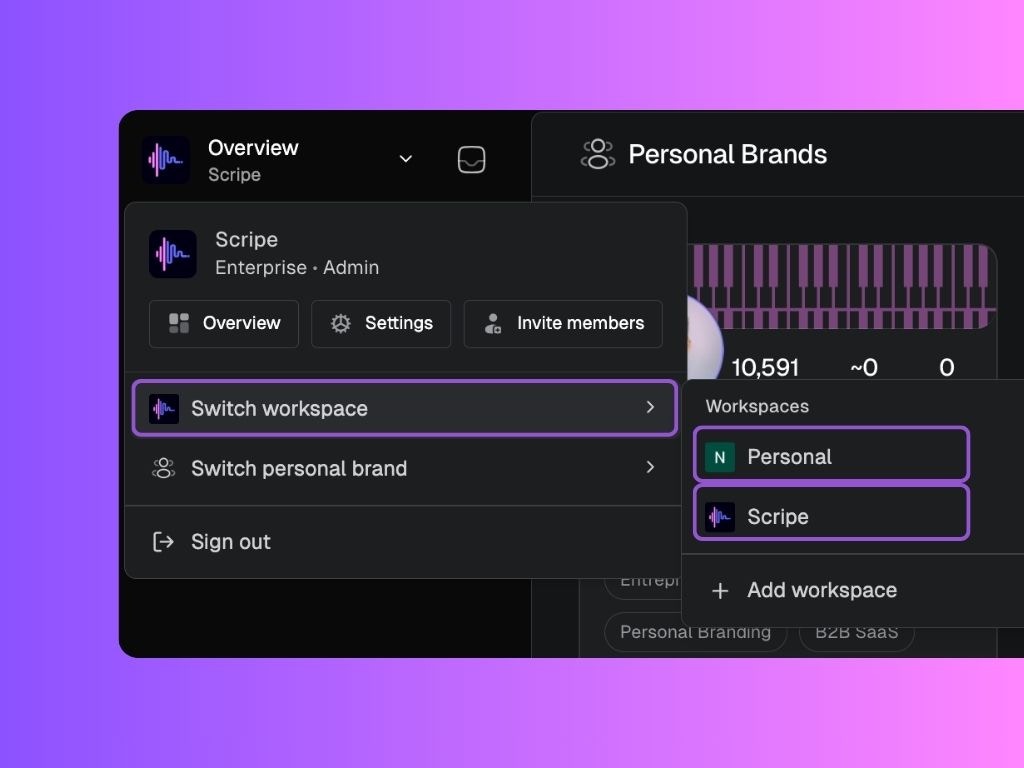Click the Personal Brands people icon

pyautogui.click(x=598, y=154)
